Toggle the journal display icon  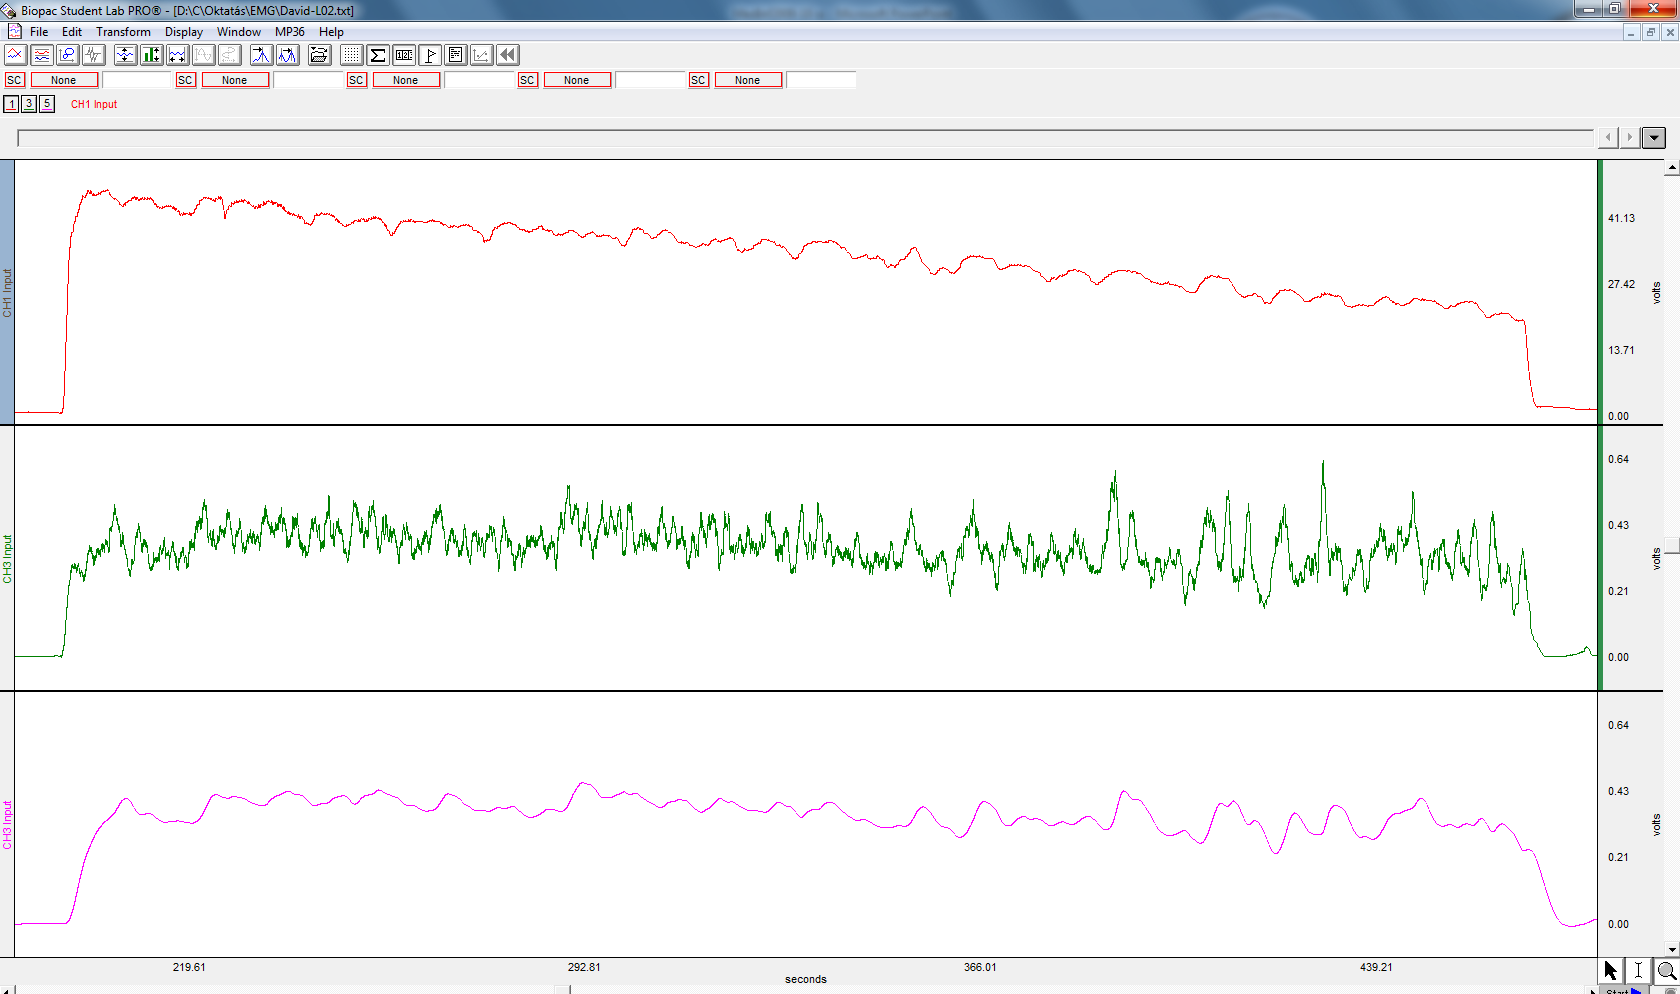pos(456,55)
